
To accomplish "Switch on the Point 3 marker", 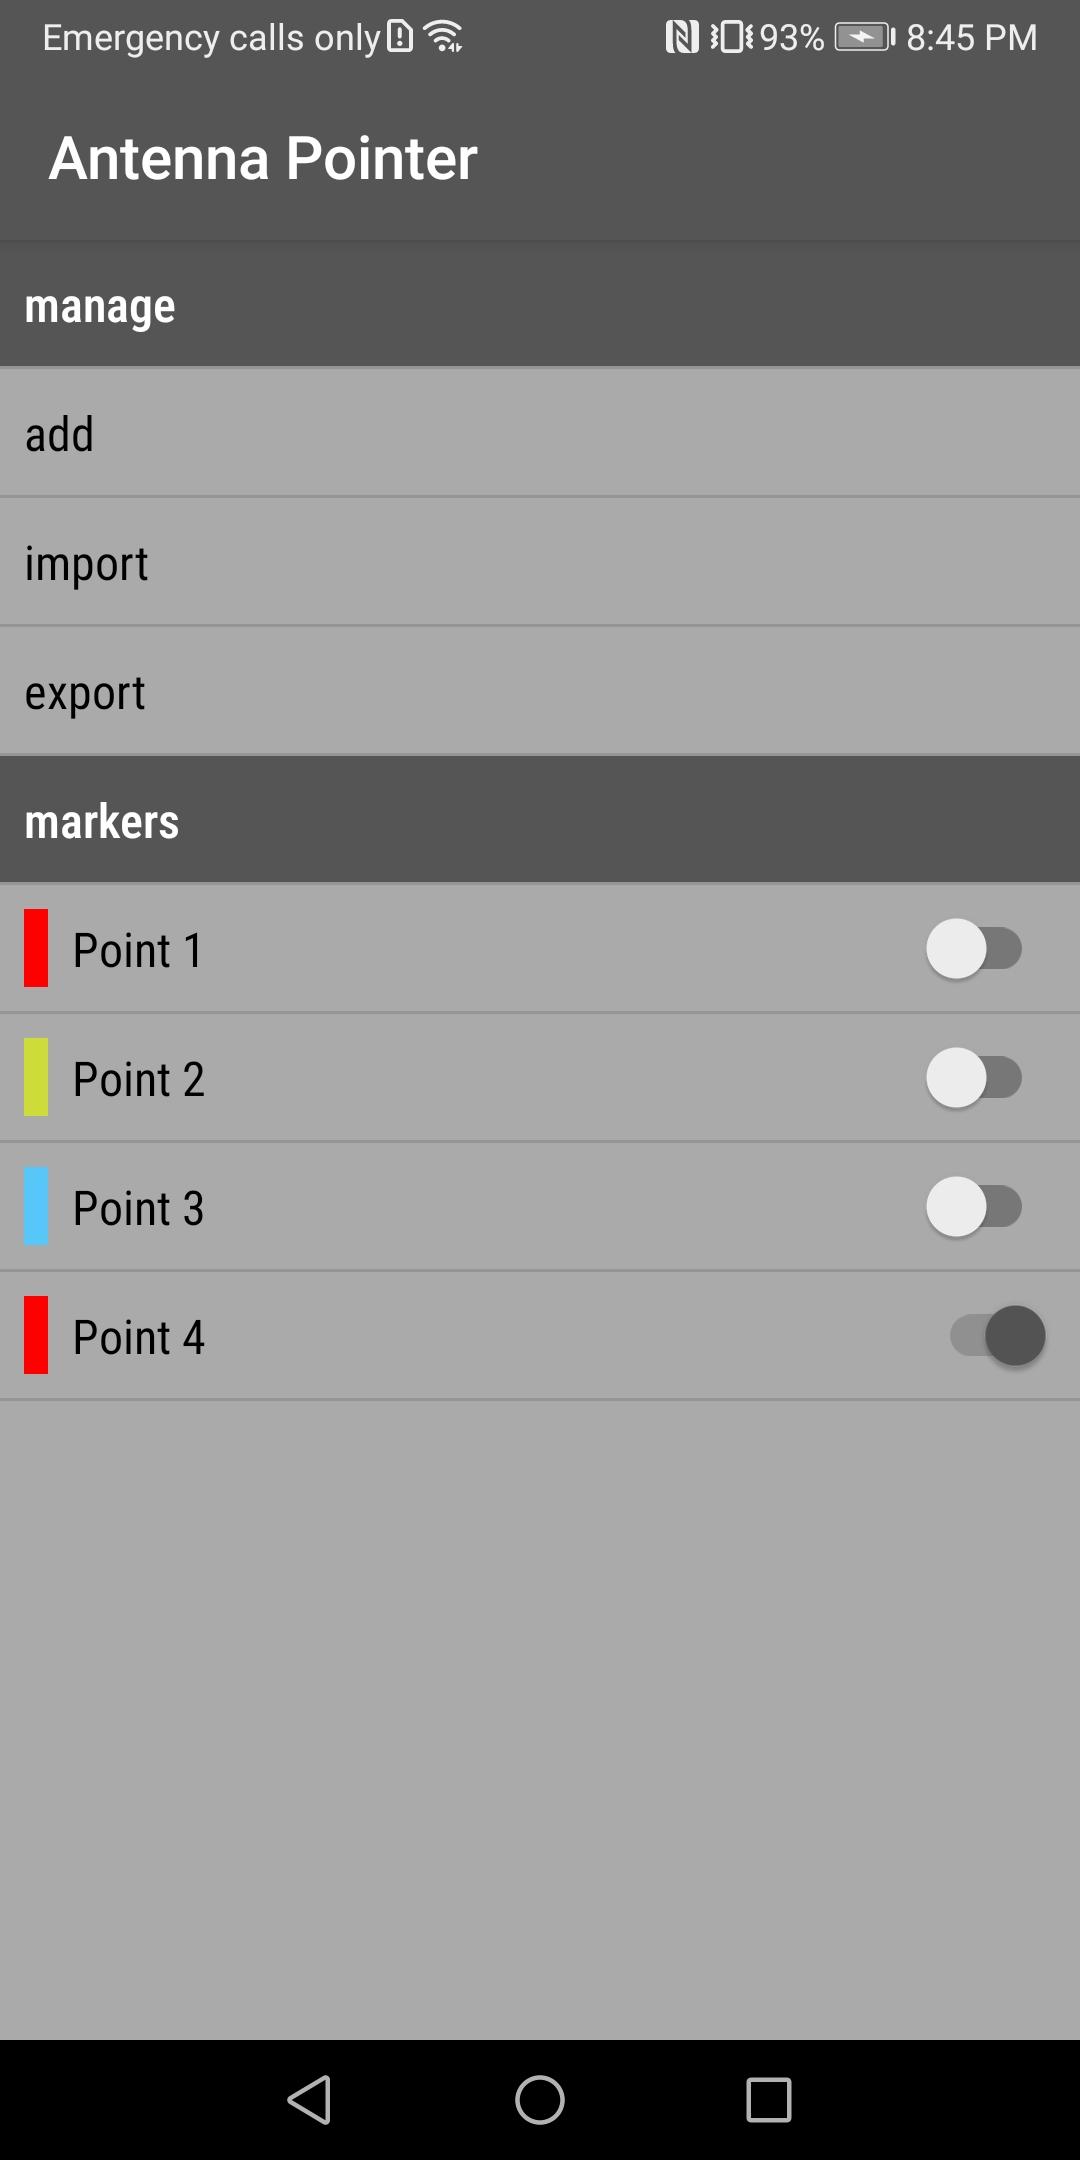I will [x=974, y=1206].
